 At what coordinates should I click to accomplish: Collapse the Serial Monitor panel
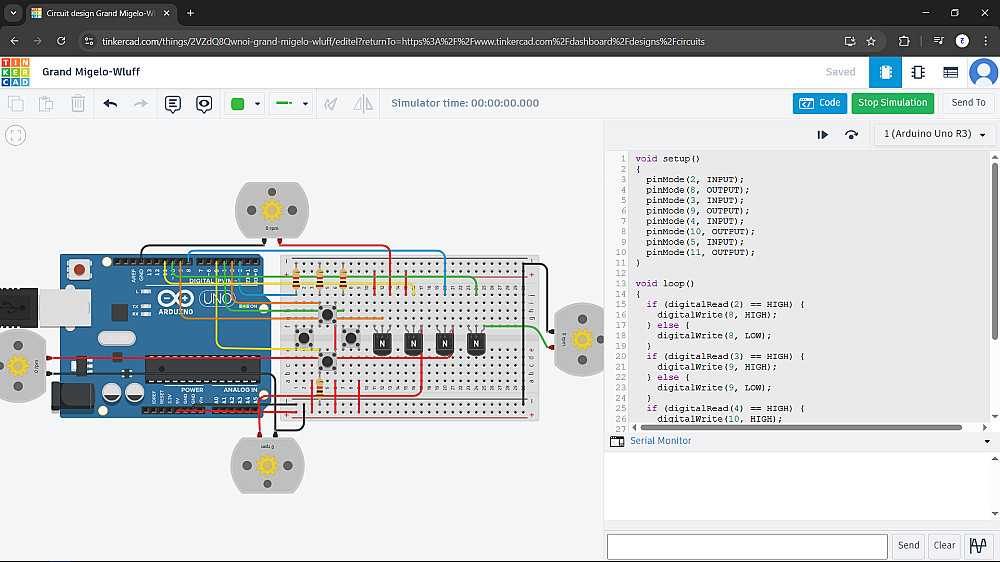coord(986,441)
